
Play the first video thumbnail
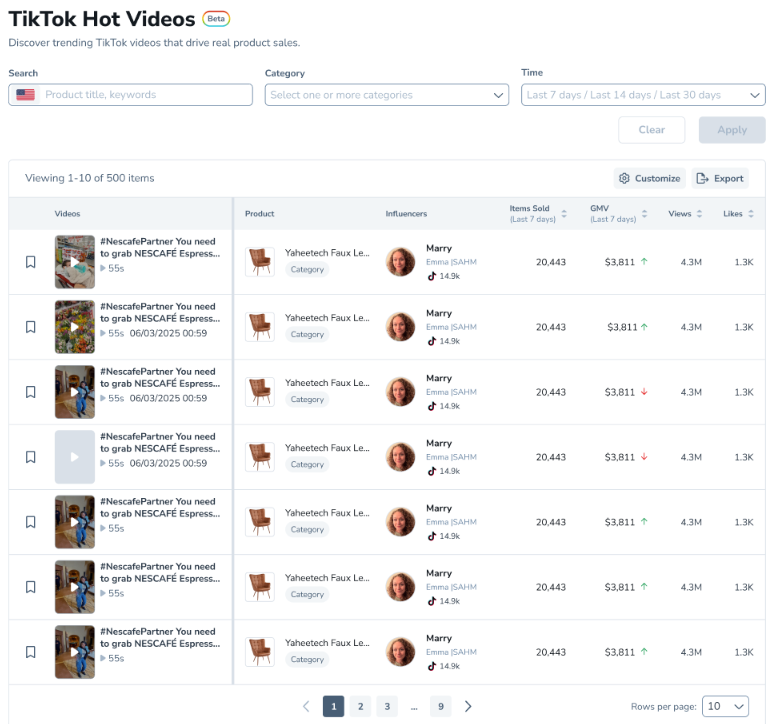pos(75,262)
